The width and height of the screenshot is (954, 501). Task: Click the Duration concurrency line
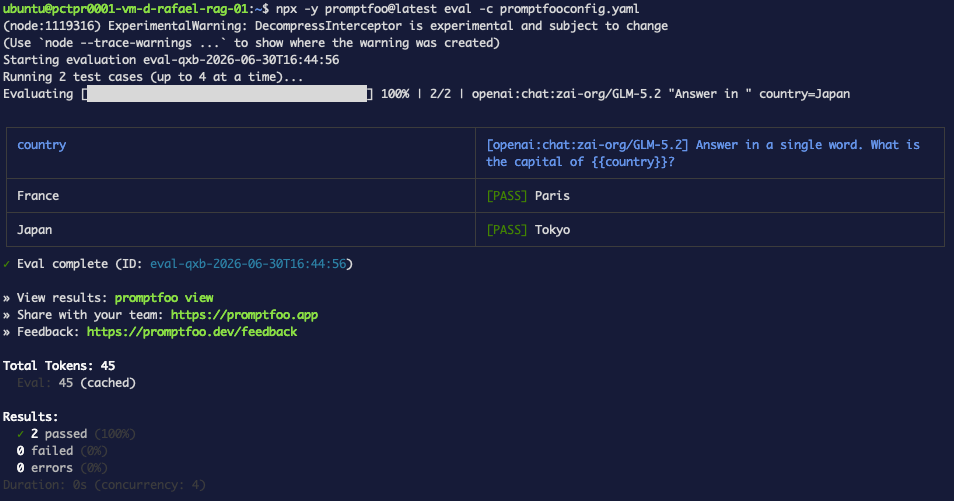[104, 485]
